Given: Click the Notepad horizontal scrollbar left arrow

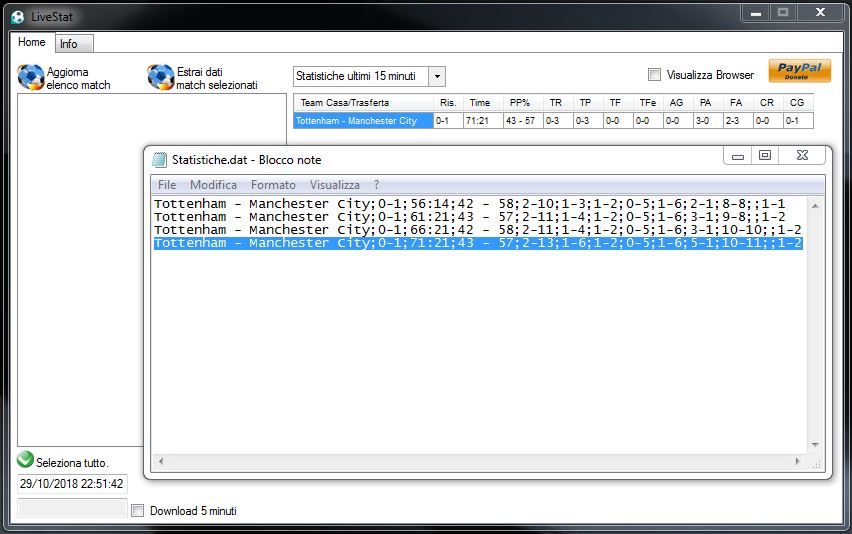Looking at the screenshot, I should (x=161, y=462).
